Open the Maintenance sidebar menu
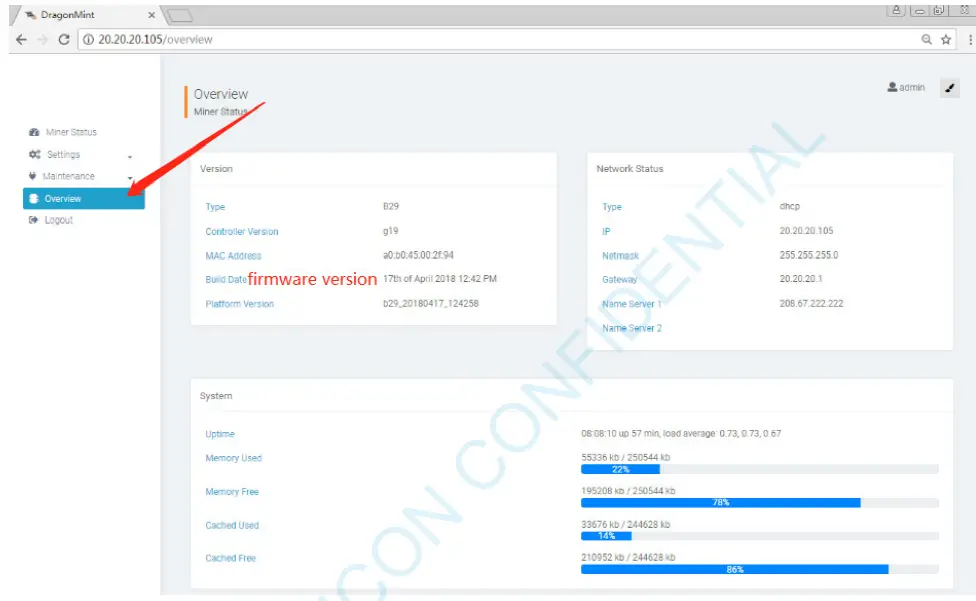The image size is (976, 601). point(68,176)
